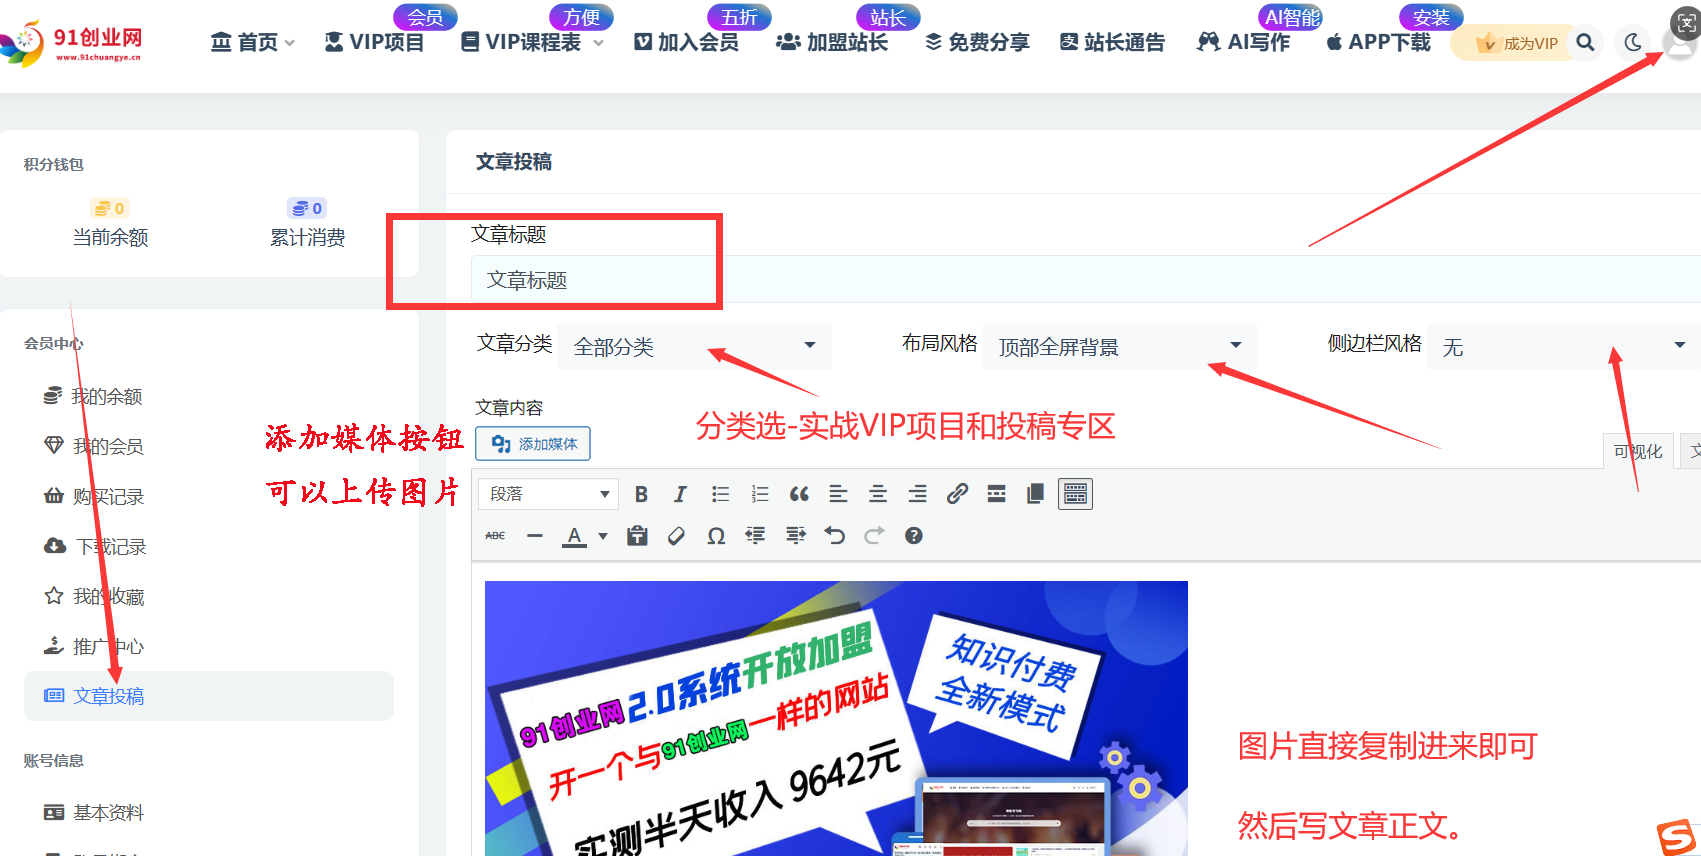Toggle the extra toolbar row button

tap(1075, 494)
